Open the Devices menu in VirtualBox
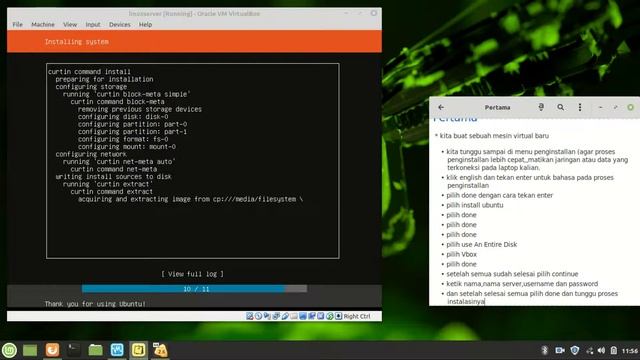 coord(120,24)
